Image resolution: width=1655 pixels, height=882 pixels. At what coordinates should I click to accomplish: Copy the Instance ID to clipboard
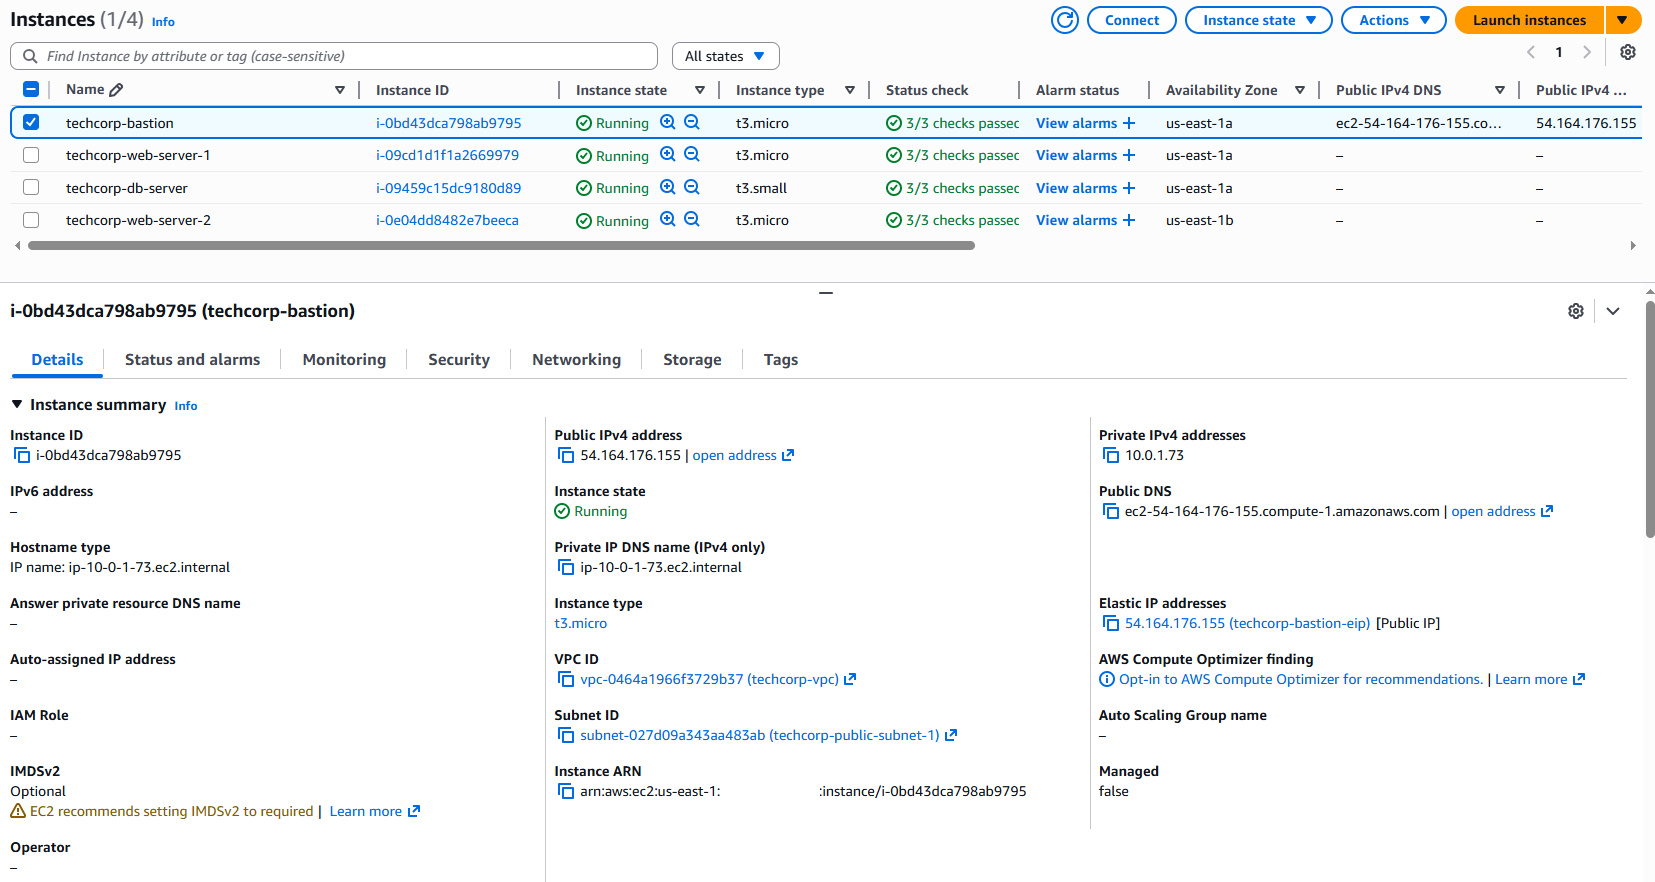point(22,455)
